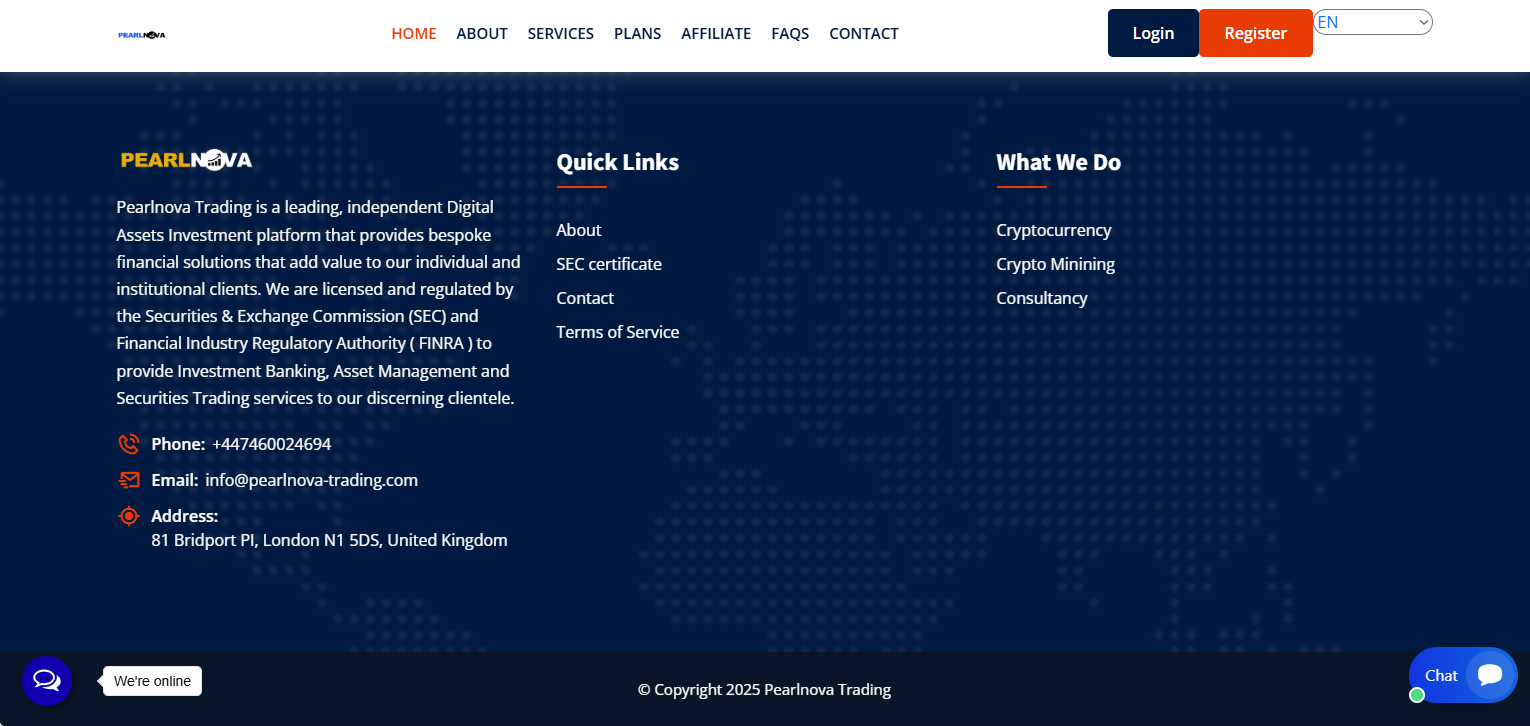Click the Address: label
The image size is (1530, 726).
pos(185,516)
